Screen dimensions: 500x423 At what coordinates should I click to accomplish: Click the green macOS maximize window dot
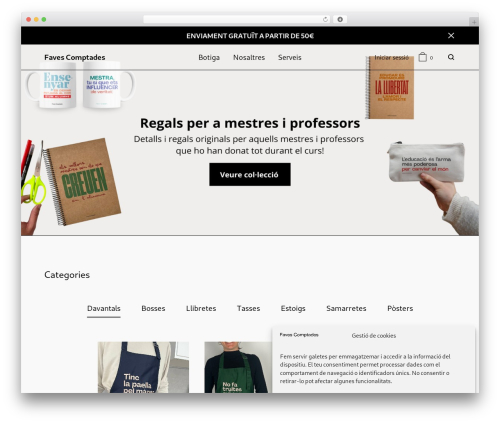44,19
